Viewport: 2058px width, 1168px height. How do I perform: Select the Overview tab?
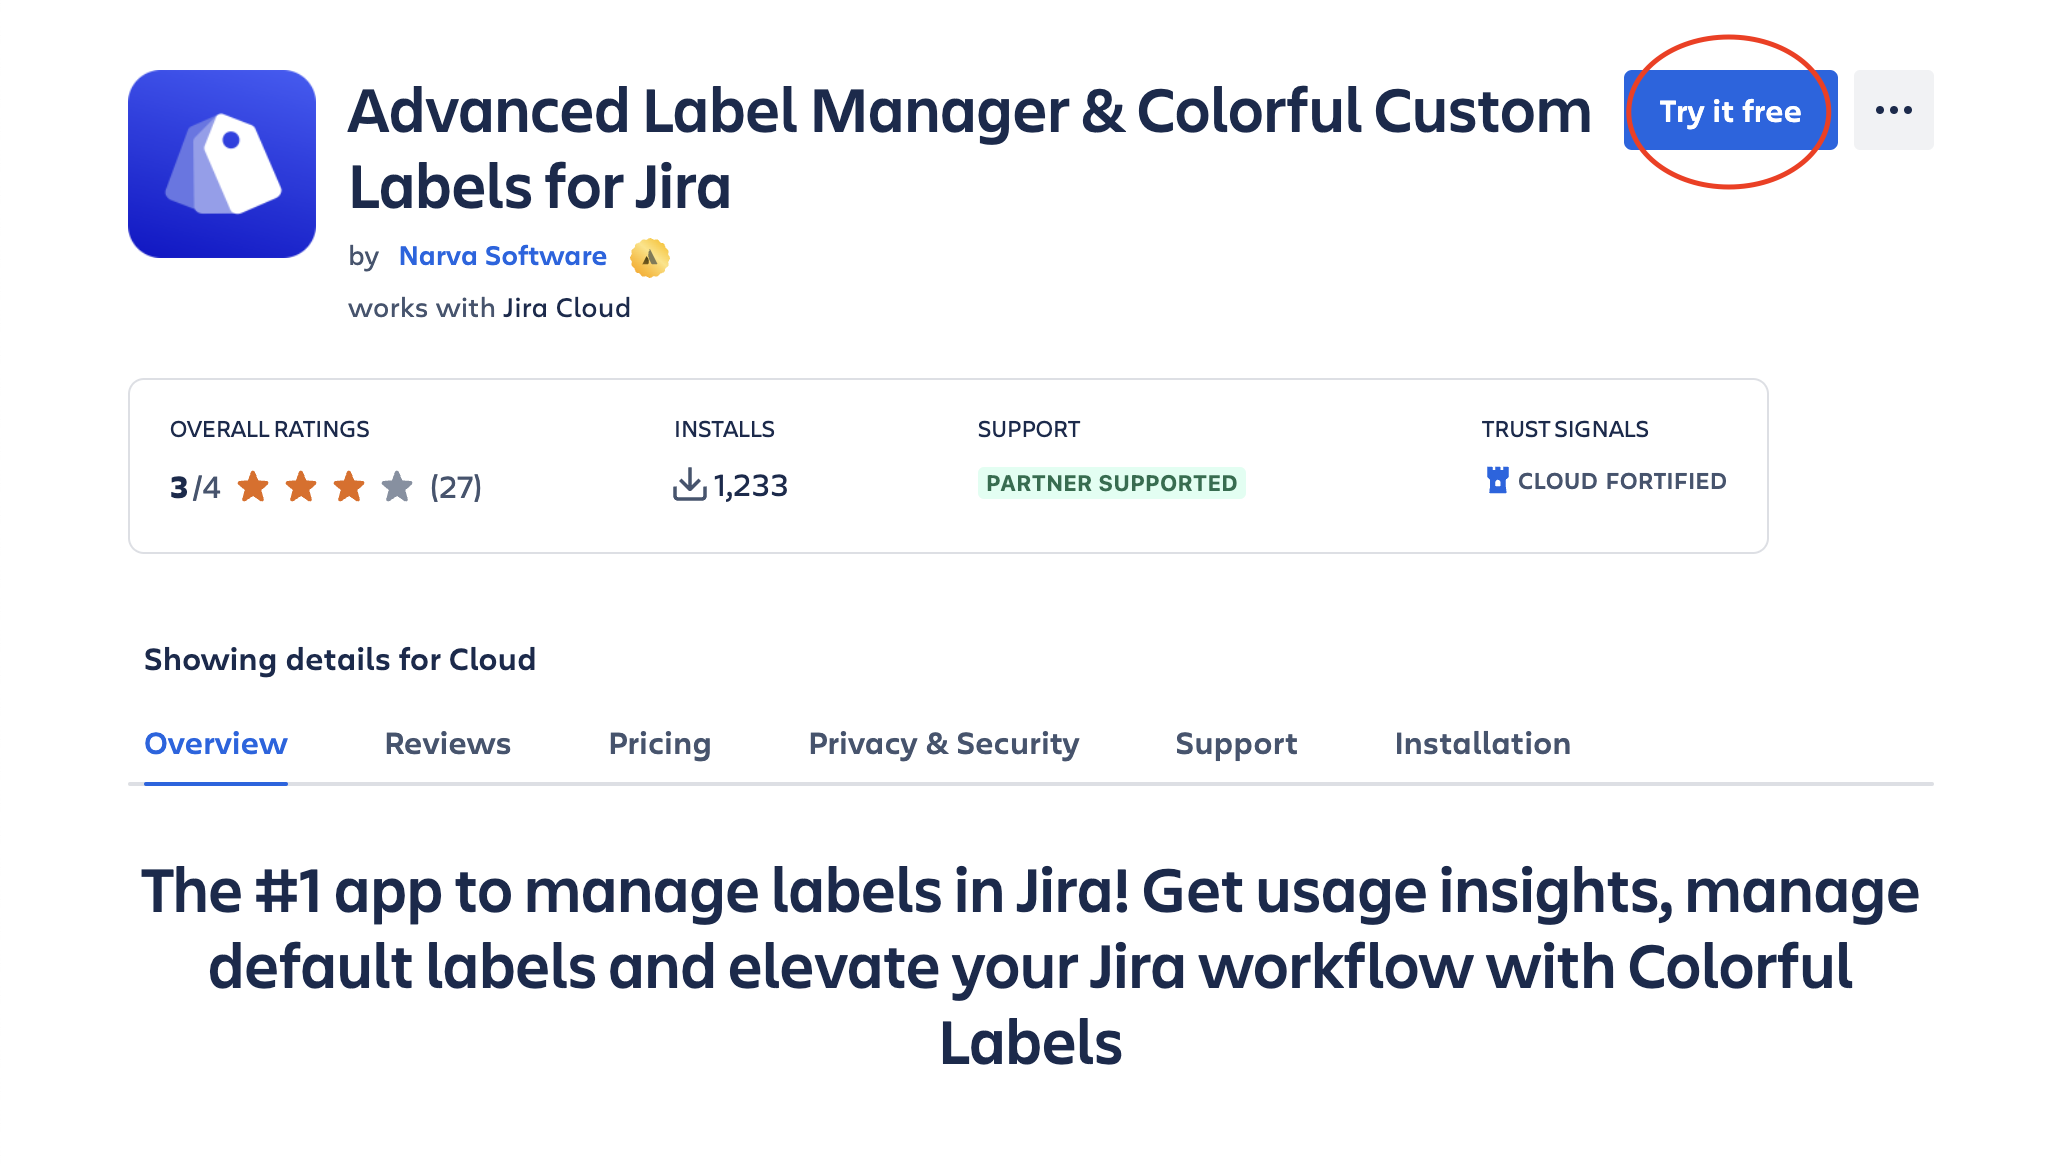[x=216, y=744]
